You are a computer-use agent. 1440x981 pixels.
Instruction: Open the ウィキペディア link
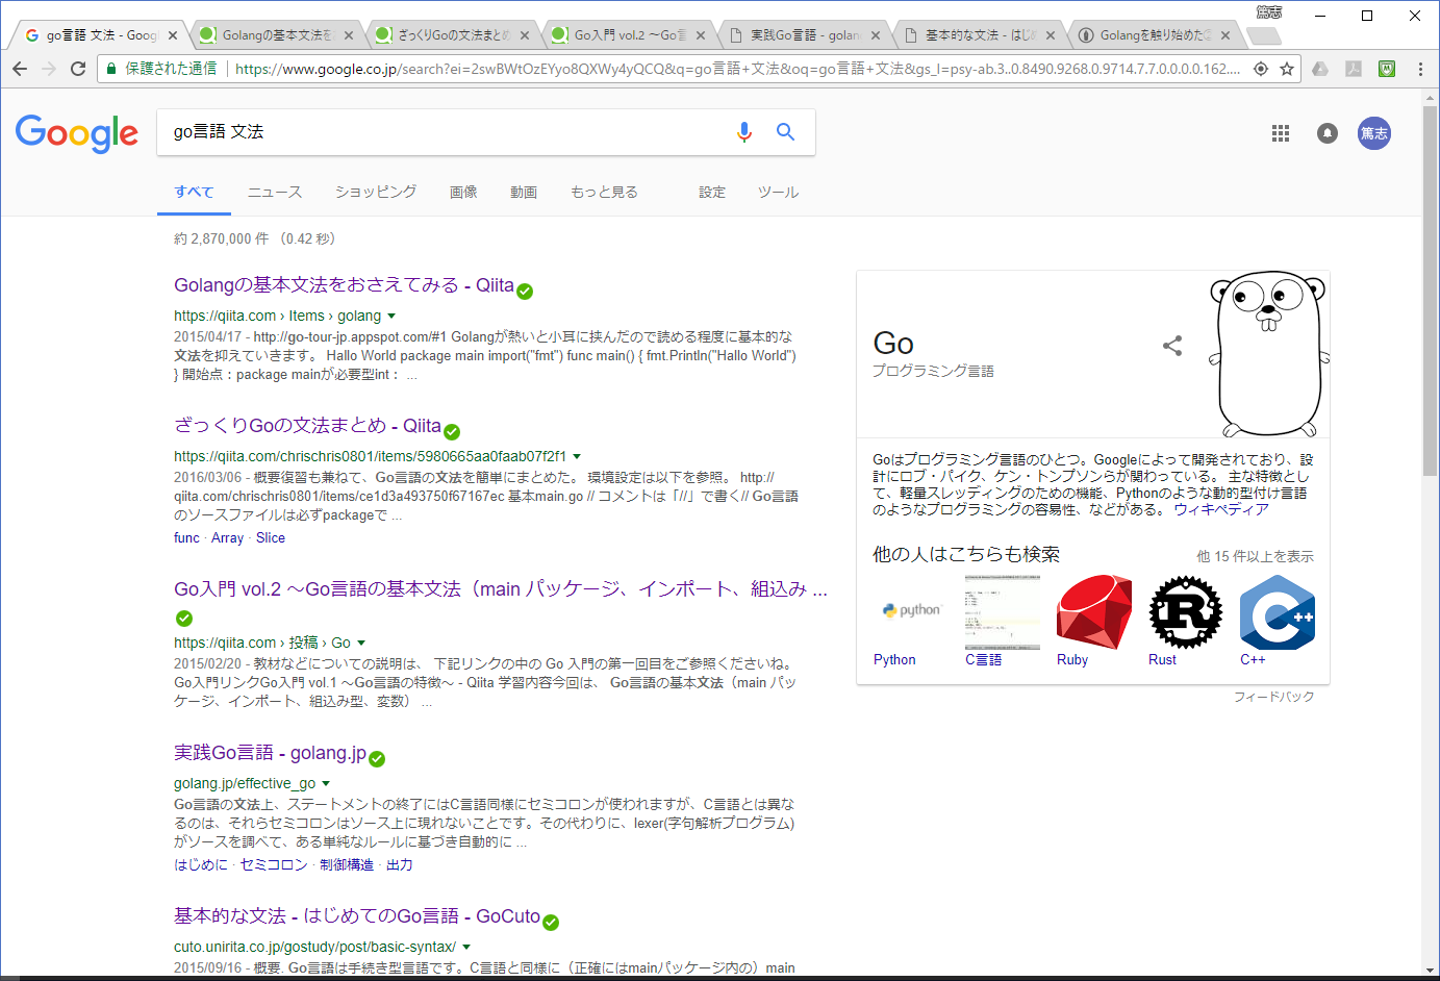(x=1221, y=510)
